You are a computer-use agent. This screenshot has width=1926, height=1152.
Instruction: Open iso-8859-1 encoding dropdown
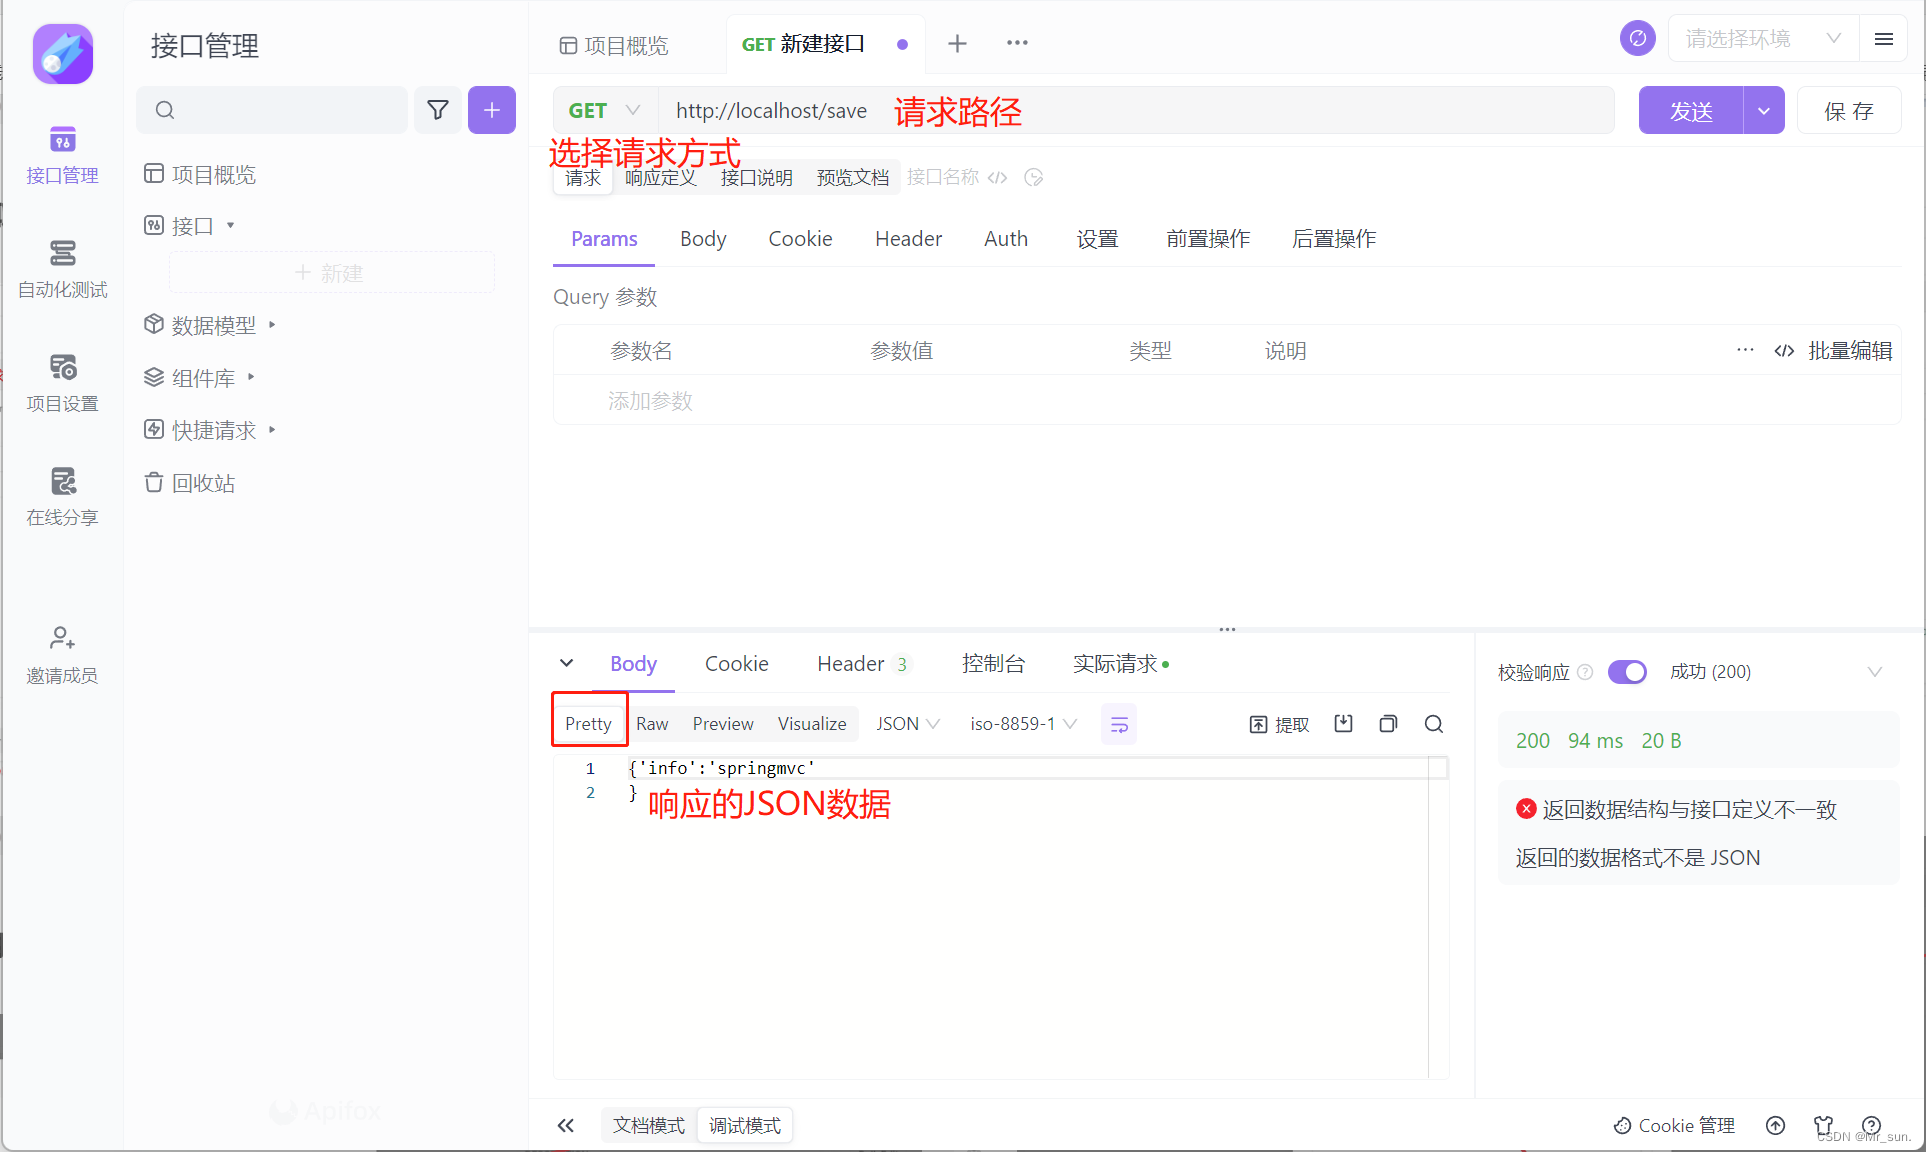coord(1023,724)
